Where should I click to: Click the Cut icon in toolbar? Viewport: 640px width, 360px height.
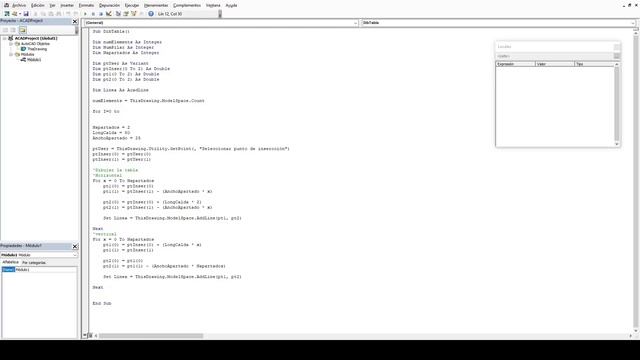click(35, 14)
